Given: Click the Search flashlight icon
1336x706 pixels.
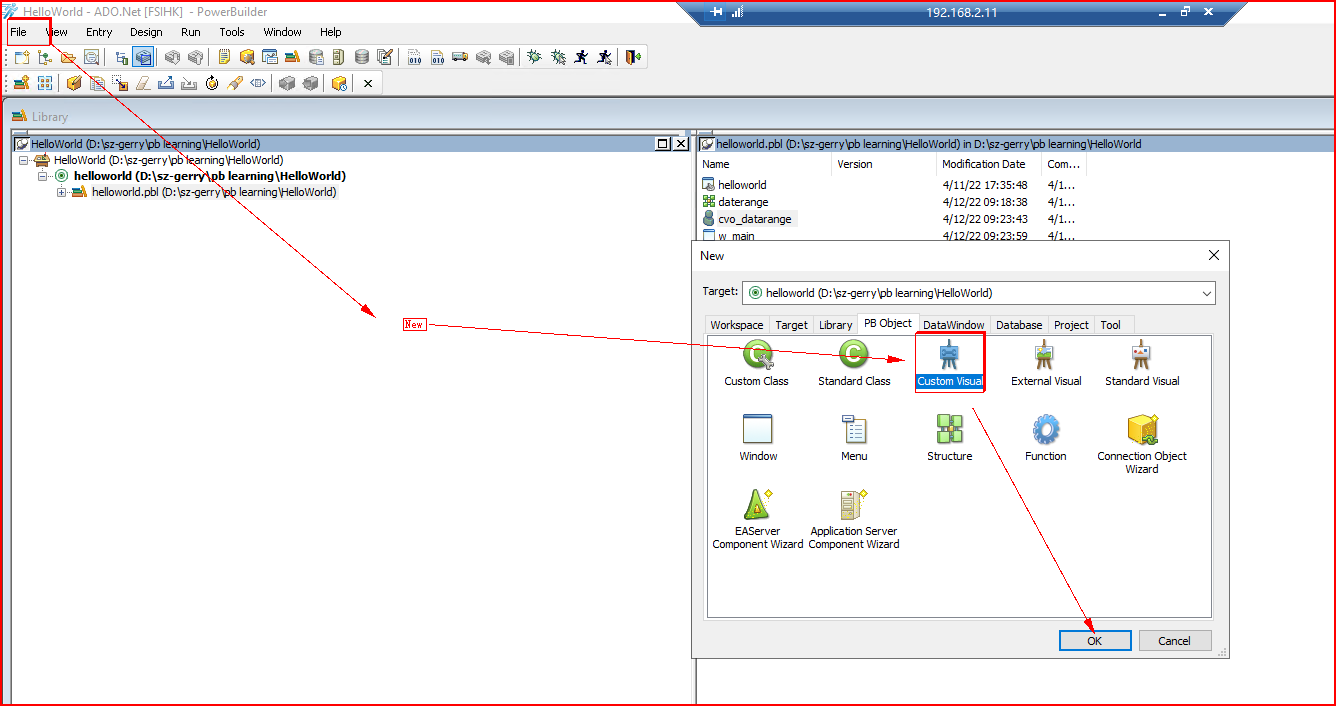Looking at the screenshot, I should 235,83.
